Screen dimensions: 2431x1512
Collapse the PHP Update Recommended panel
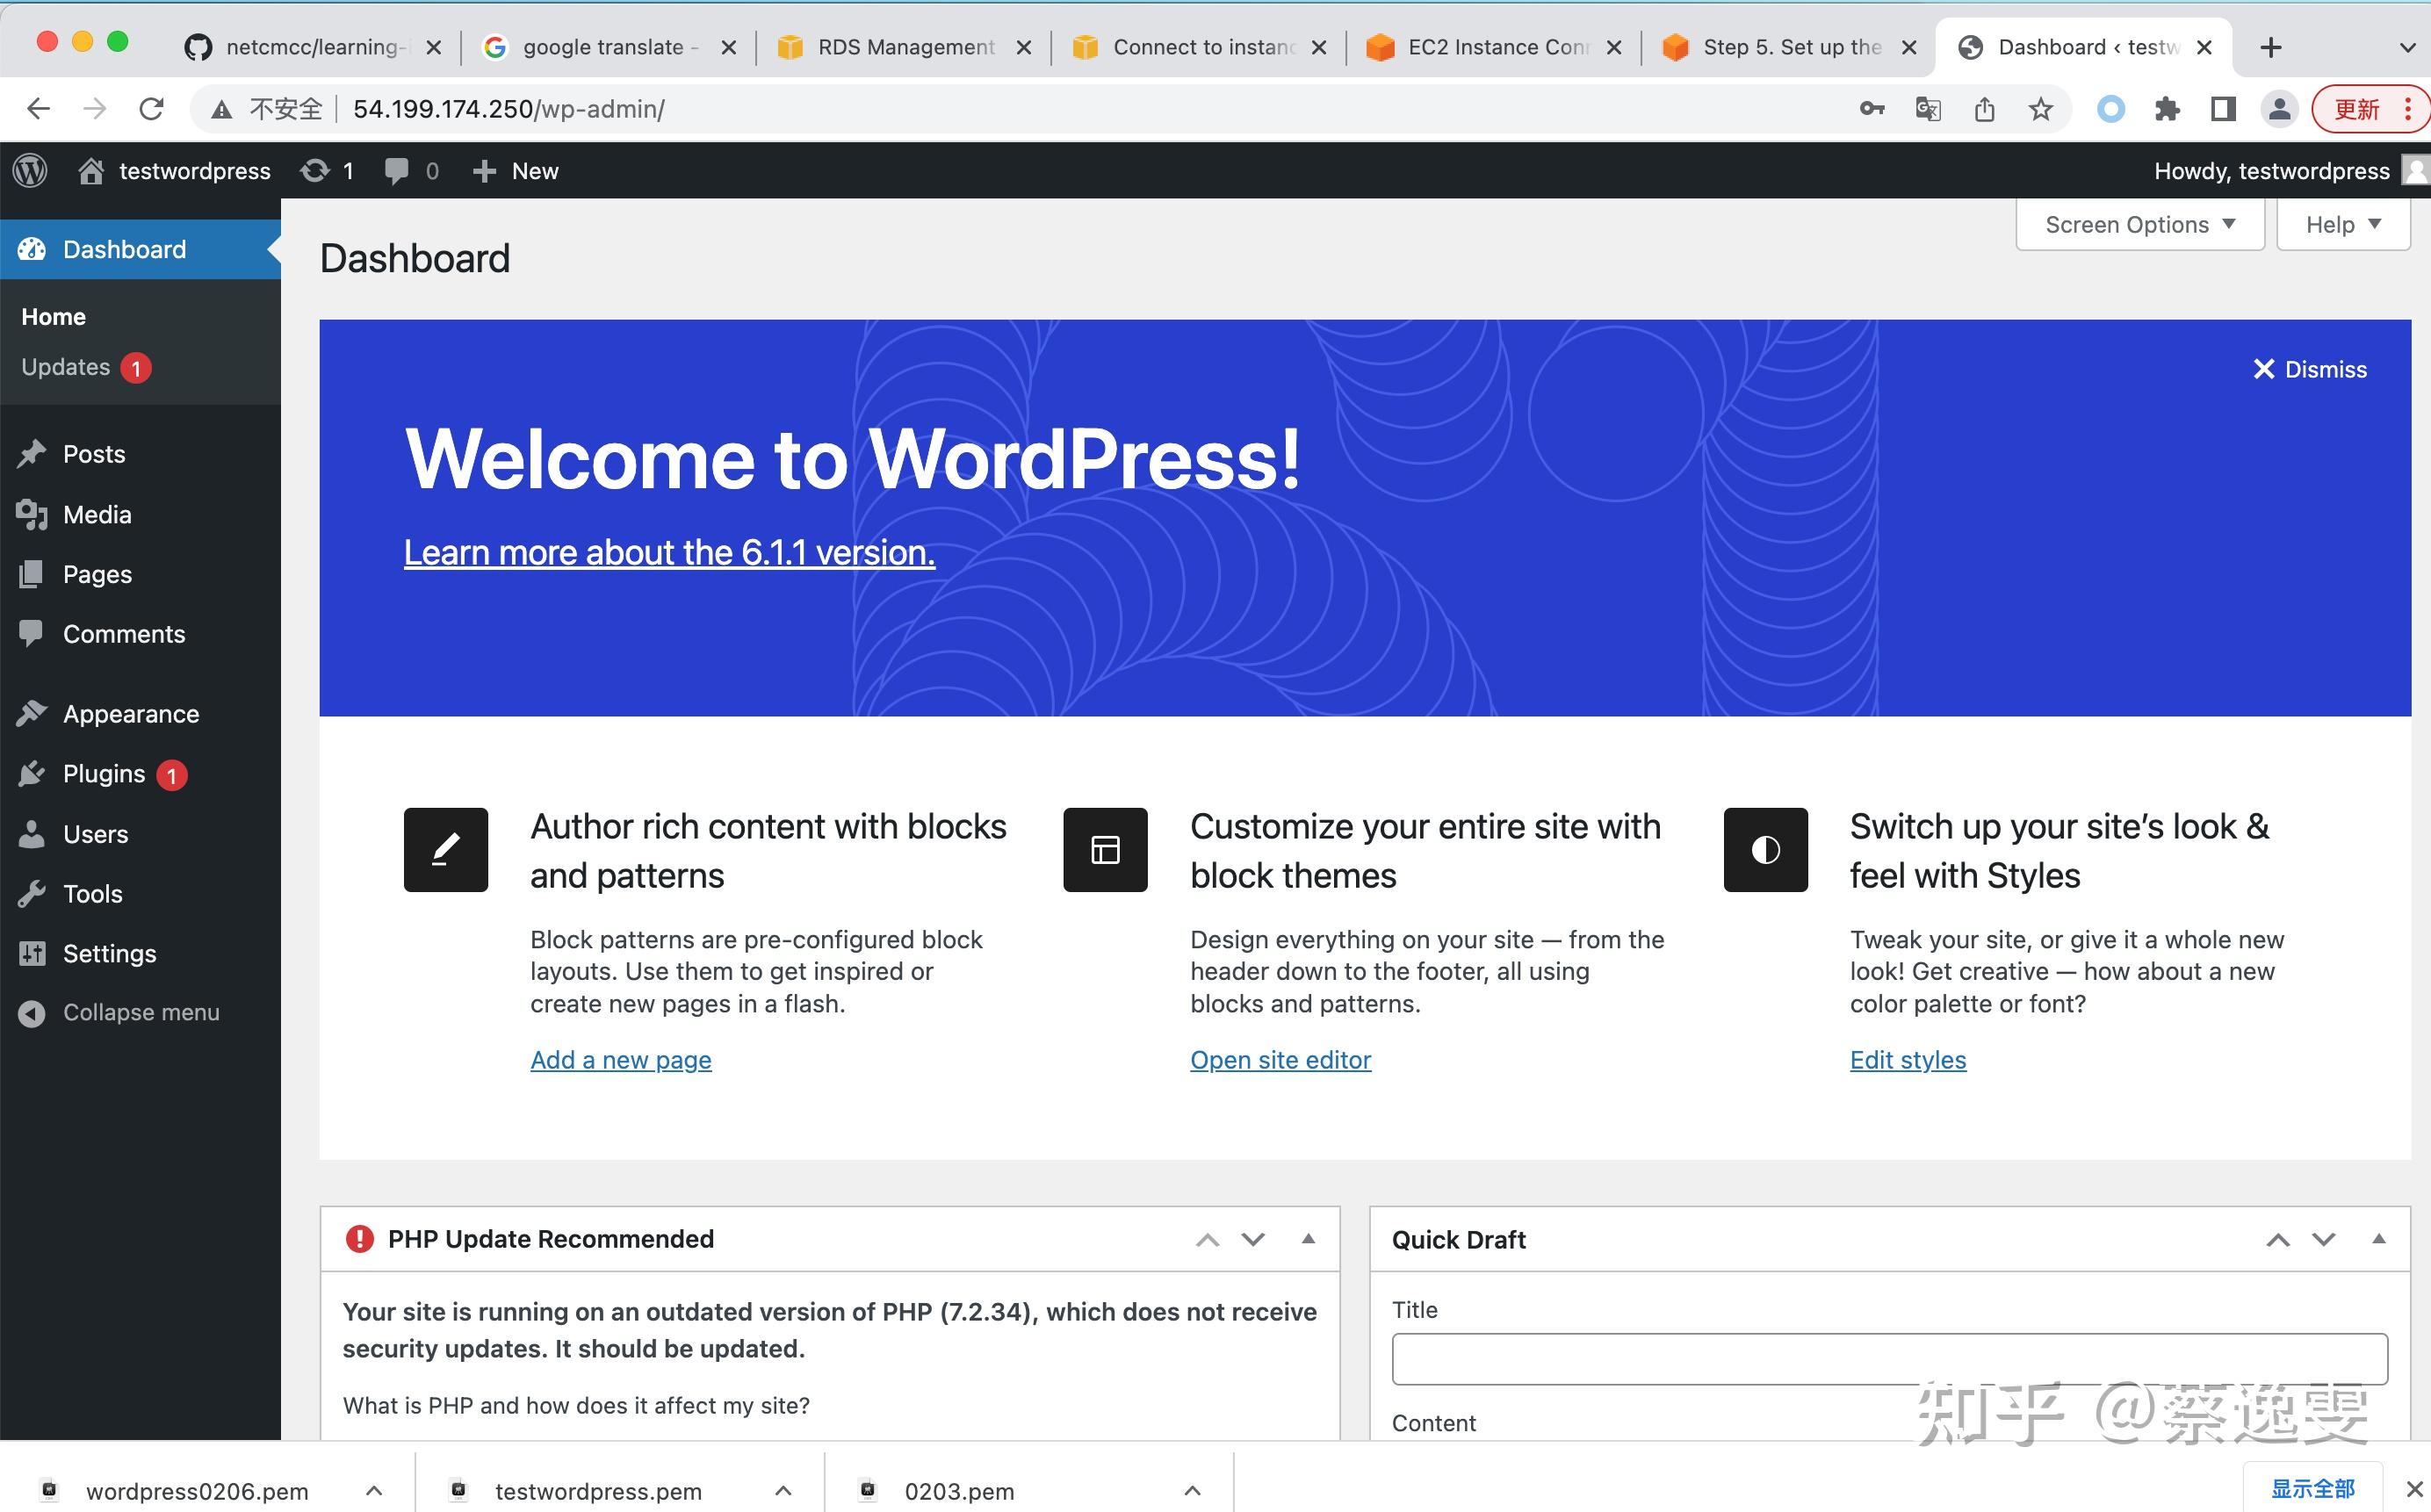pyautogui.click(x=1308, y=1240)
